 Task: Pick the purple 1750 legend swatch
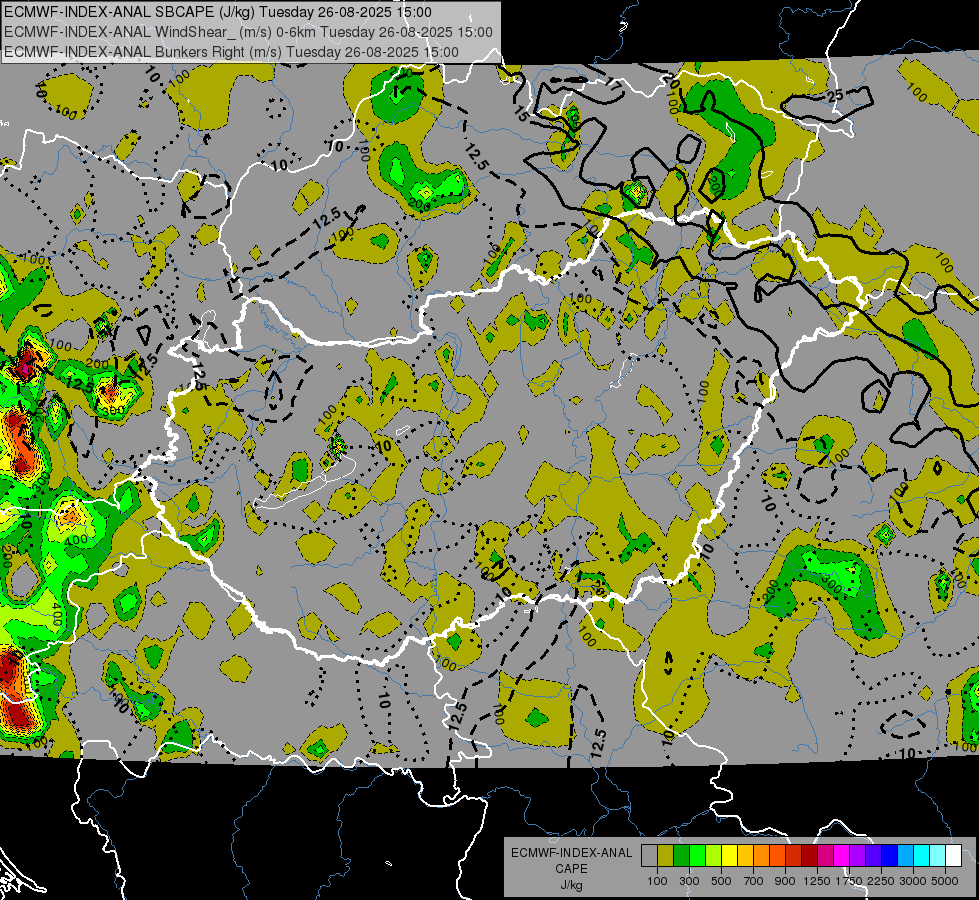(x=857, y=856)
